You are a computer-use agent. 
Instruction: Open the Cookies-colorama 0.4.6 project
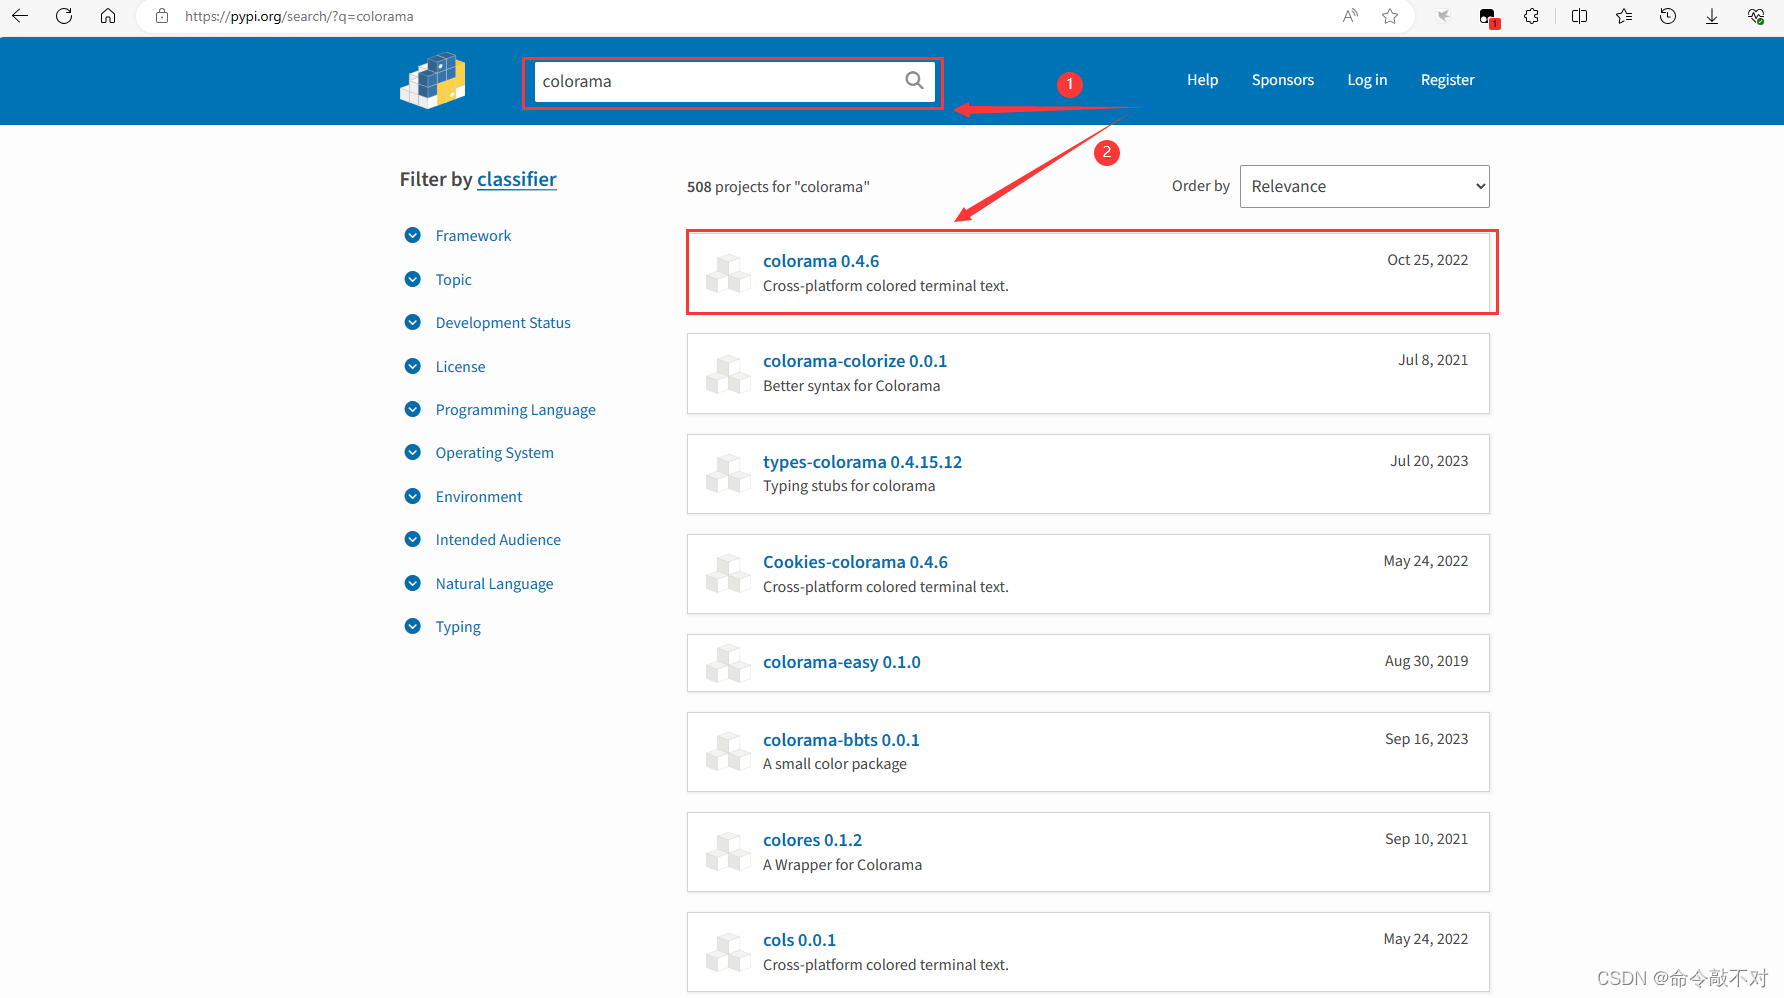pos(855,562)
